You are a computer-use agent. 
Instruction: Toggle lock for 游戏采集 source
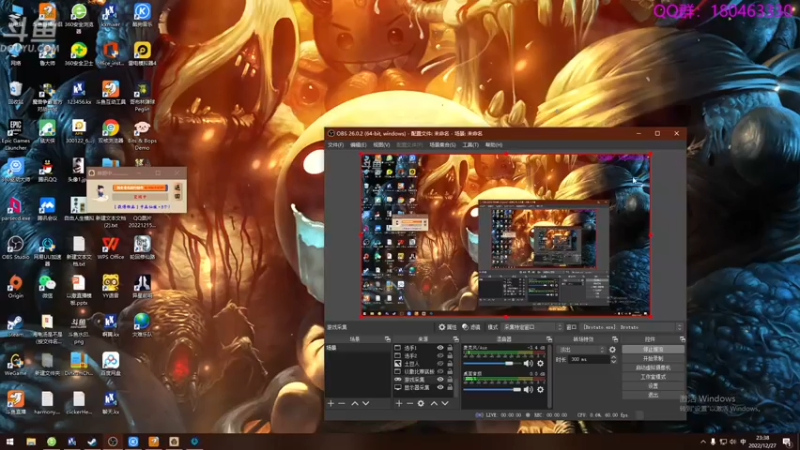tap(449, 380)
